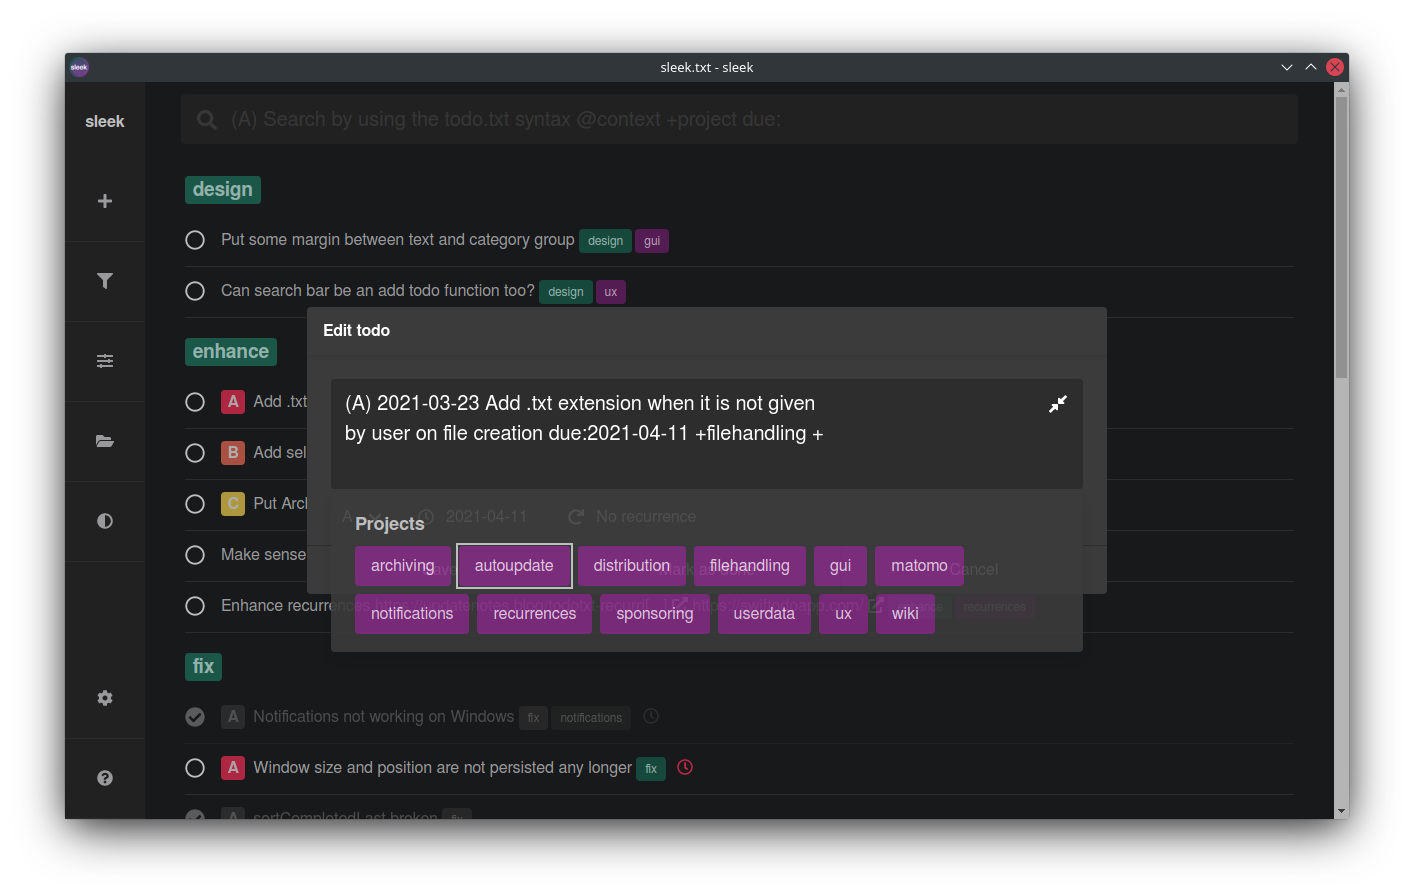
Task: Collapse the todo text area icon
Action: (1058, 404)
